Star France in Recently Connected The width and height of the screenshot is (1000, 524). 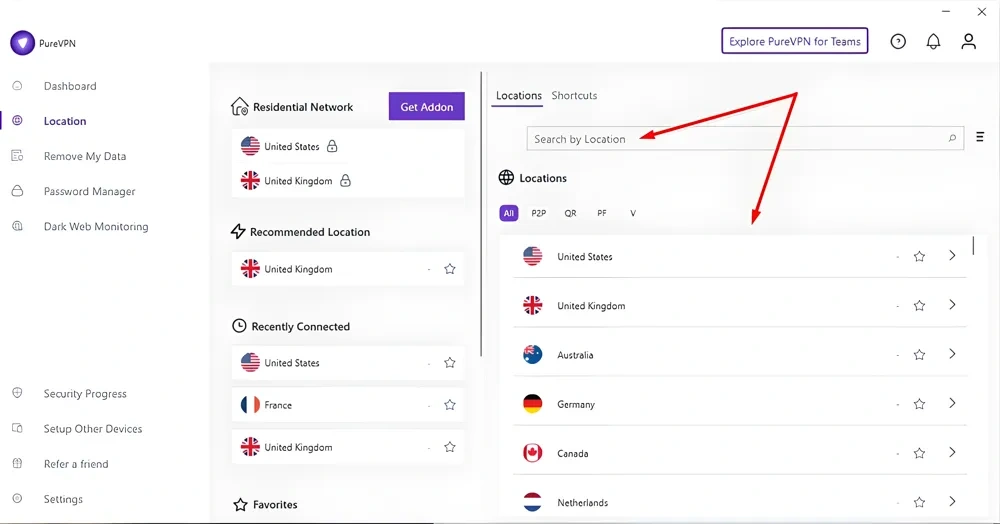(450, 404)
